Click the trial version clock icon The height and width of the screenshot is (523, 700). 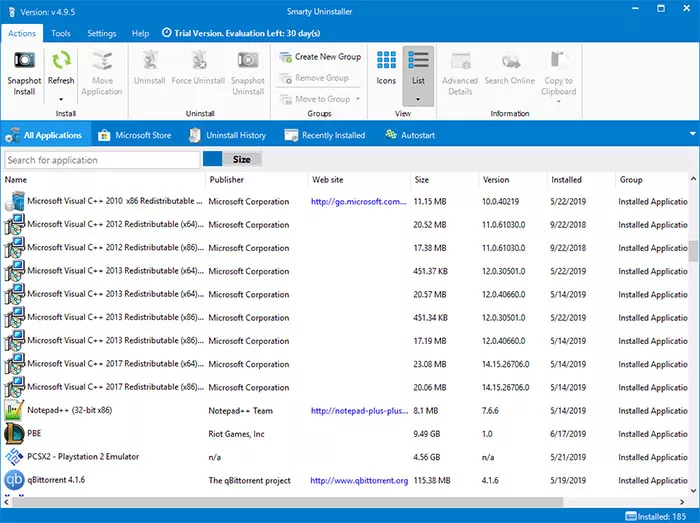pos(167,33)
